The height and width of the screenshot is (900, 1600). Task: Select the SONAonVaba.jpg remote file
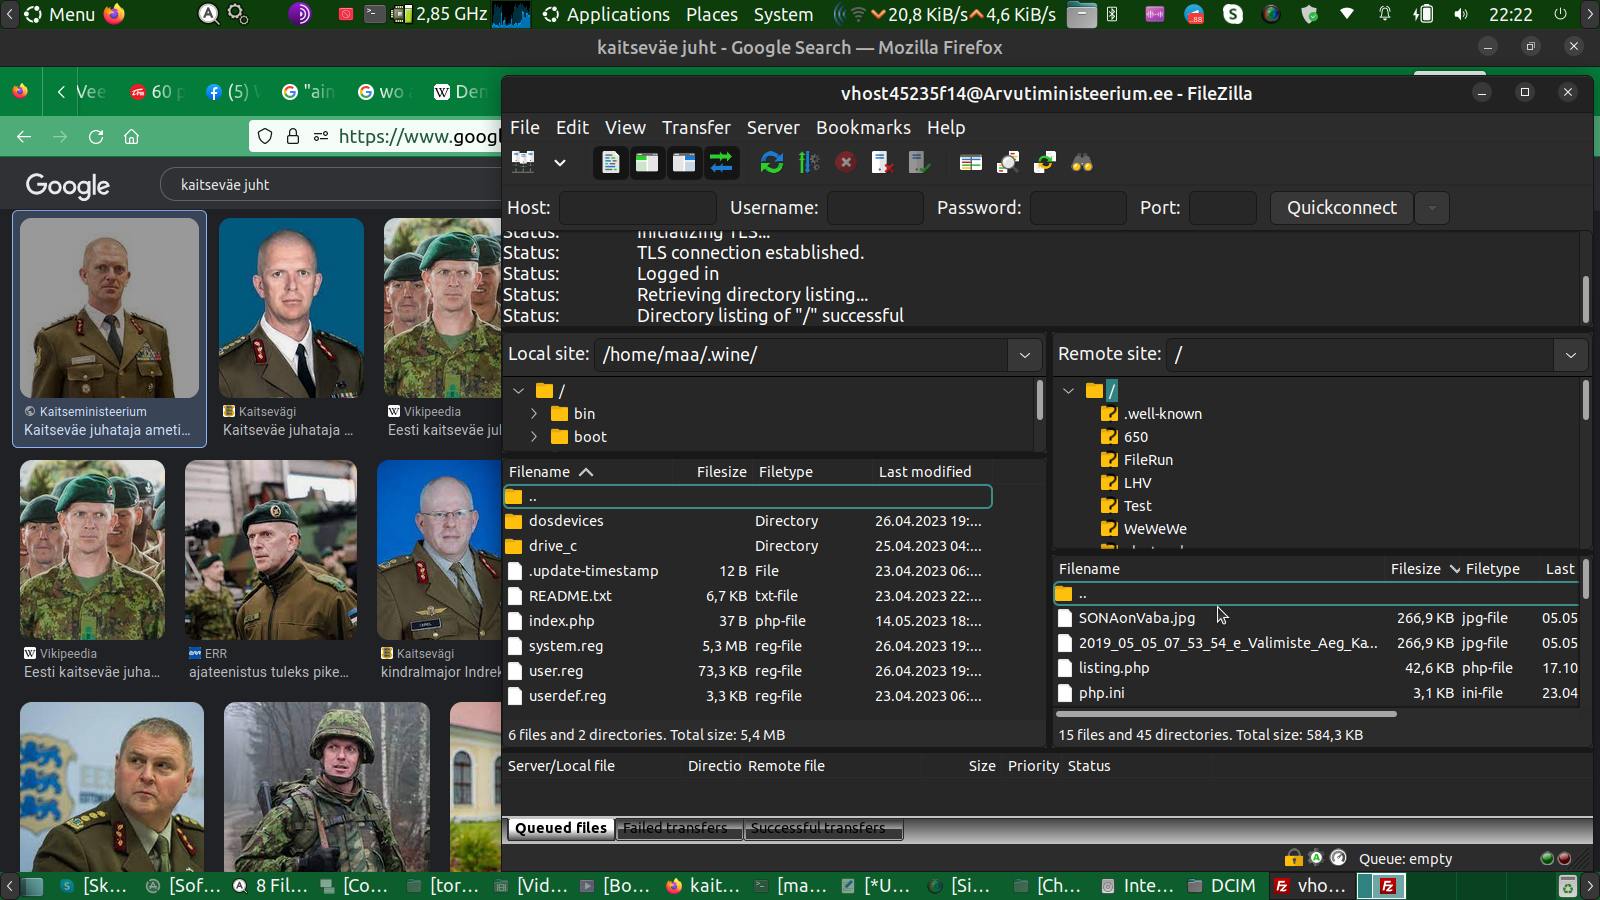[1136, 618]
